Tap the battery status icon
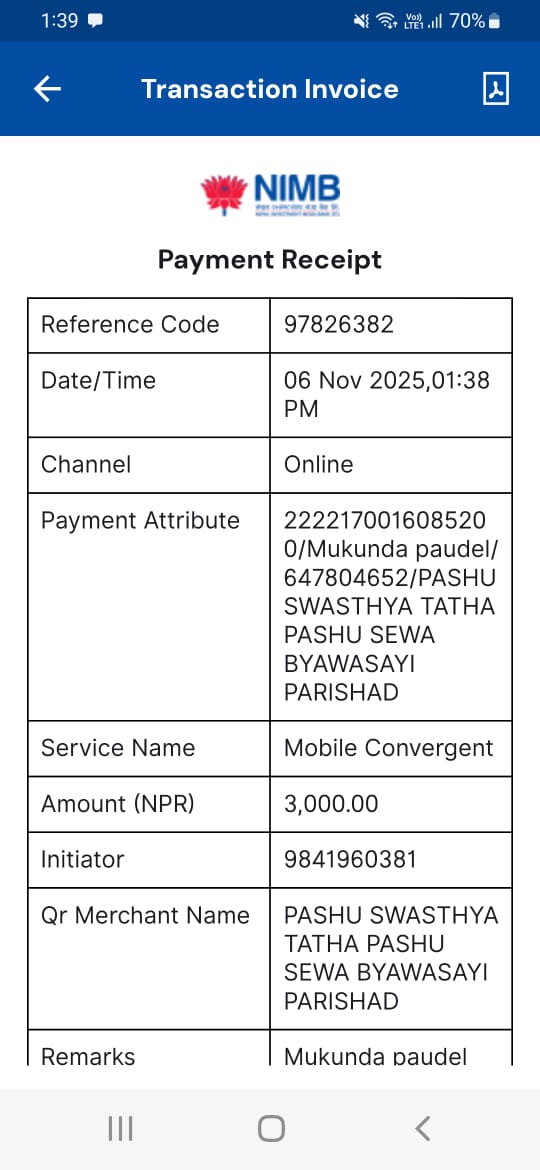Viewport: 540px width, 1170px height. point(494,22)
